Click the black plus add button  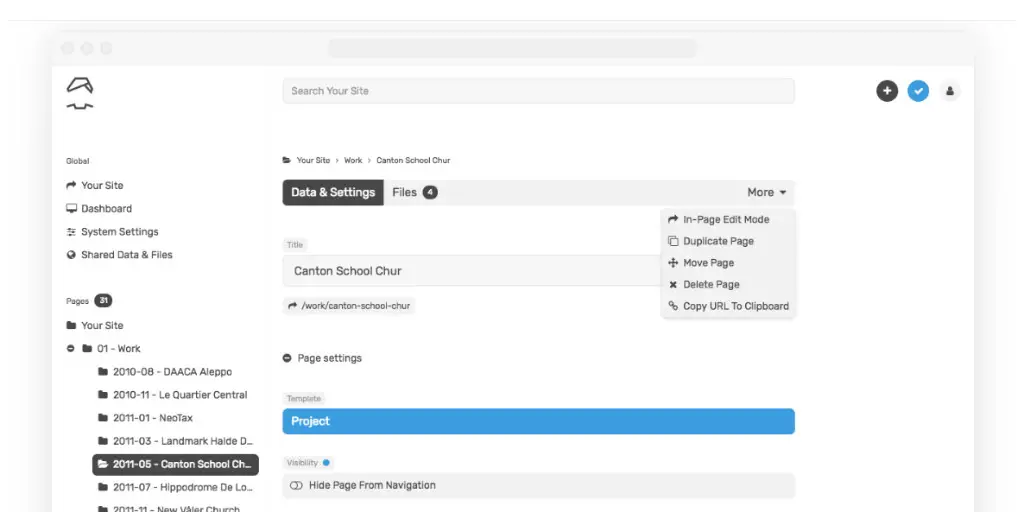(887, 91)
